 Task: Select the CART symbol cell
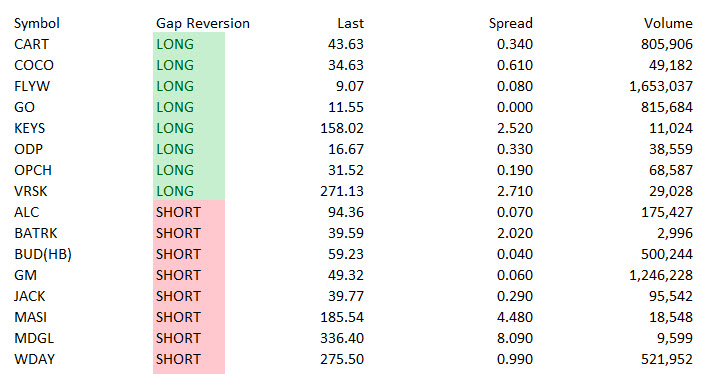point(31,44)
